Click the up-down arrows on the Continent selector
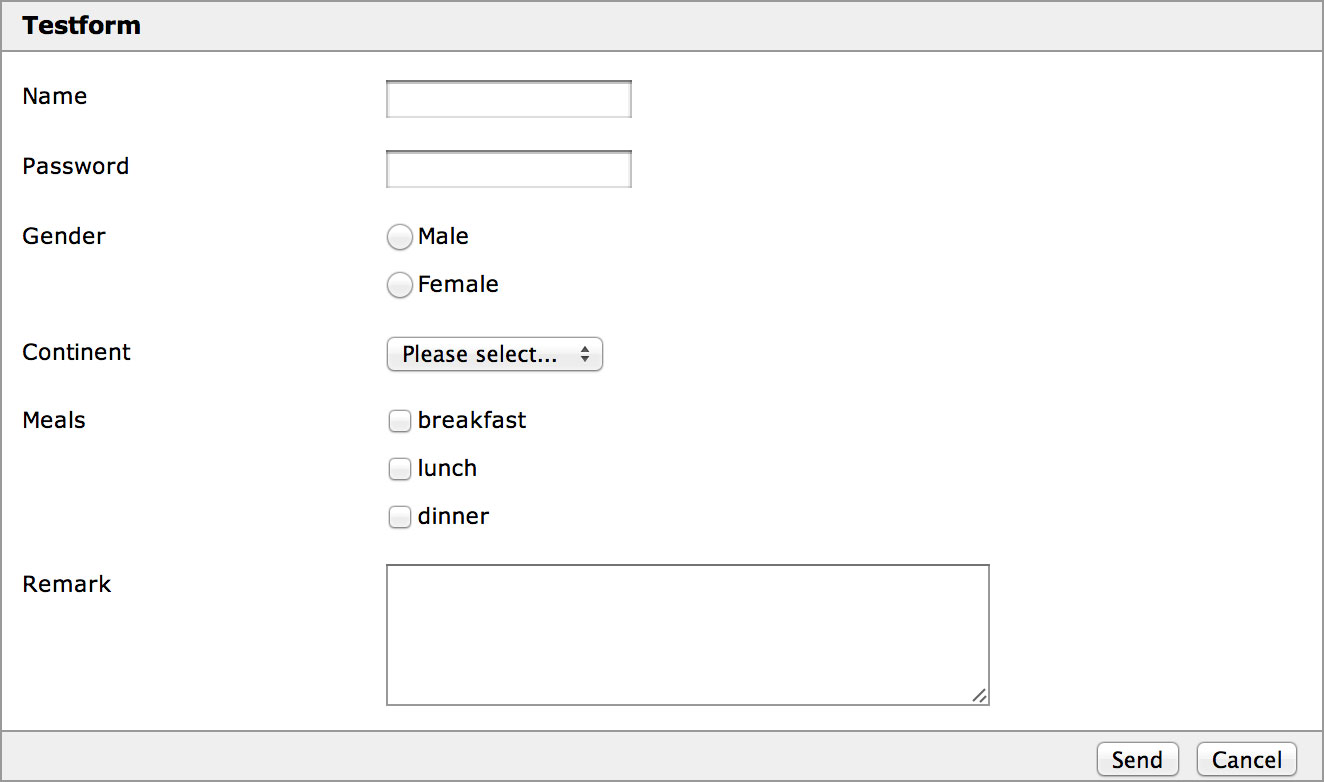Viewport: 1324px width, 782px height. pos(585,354)
